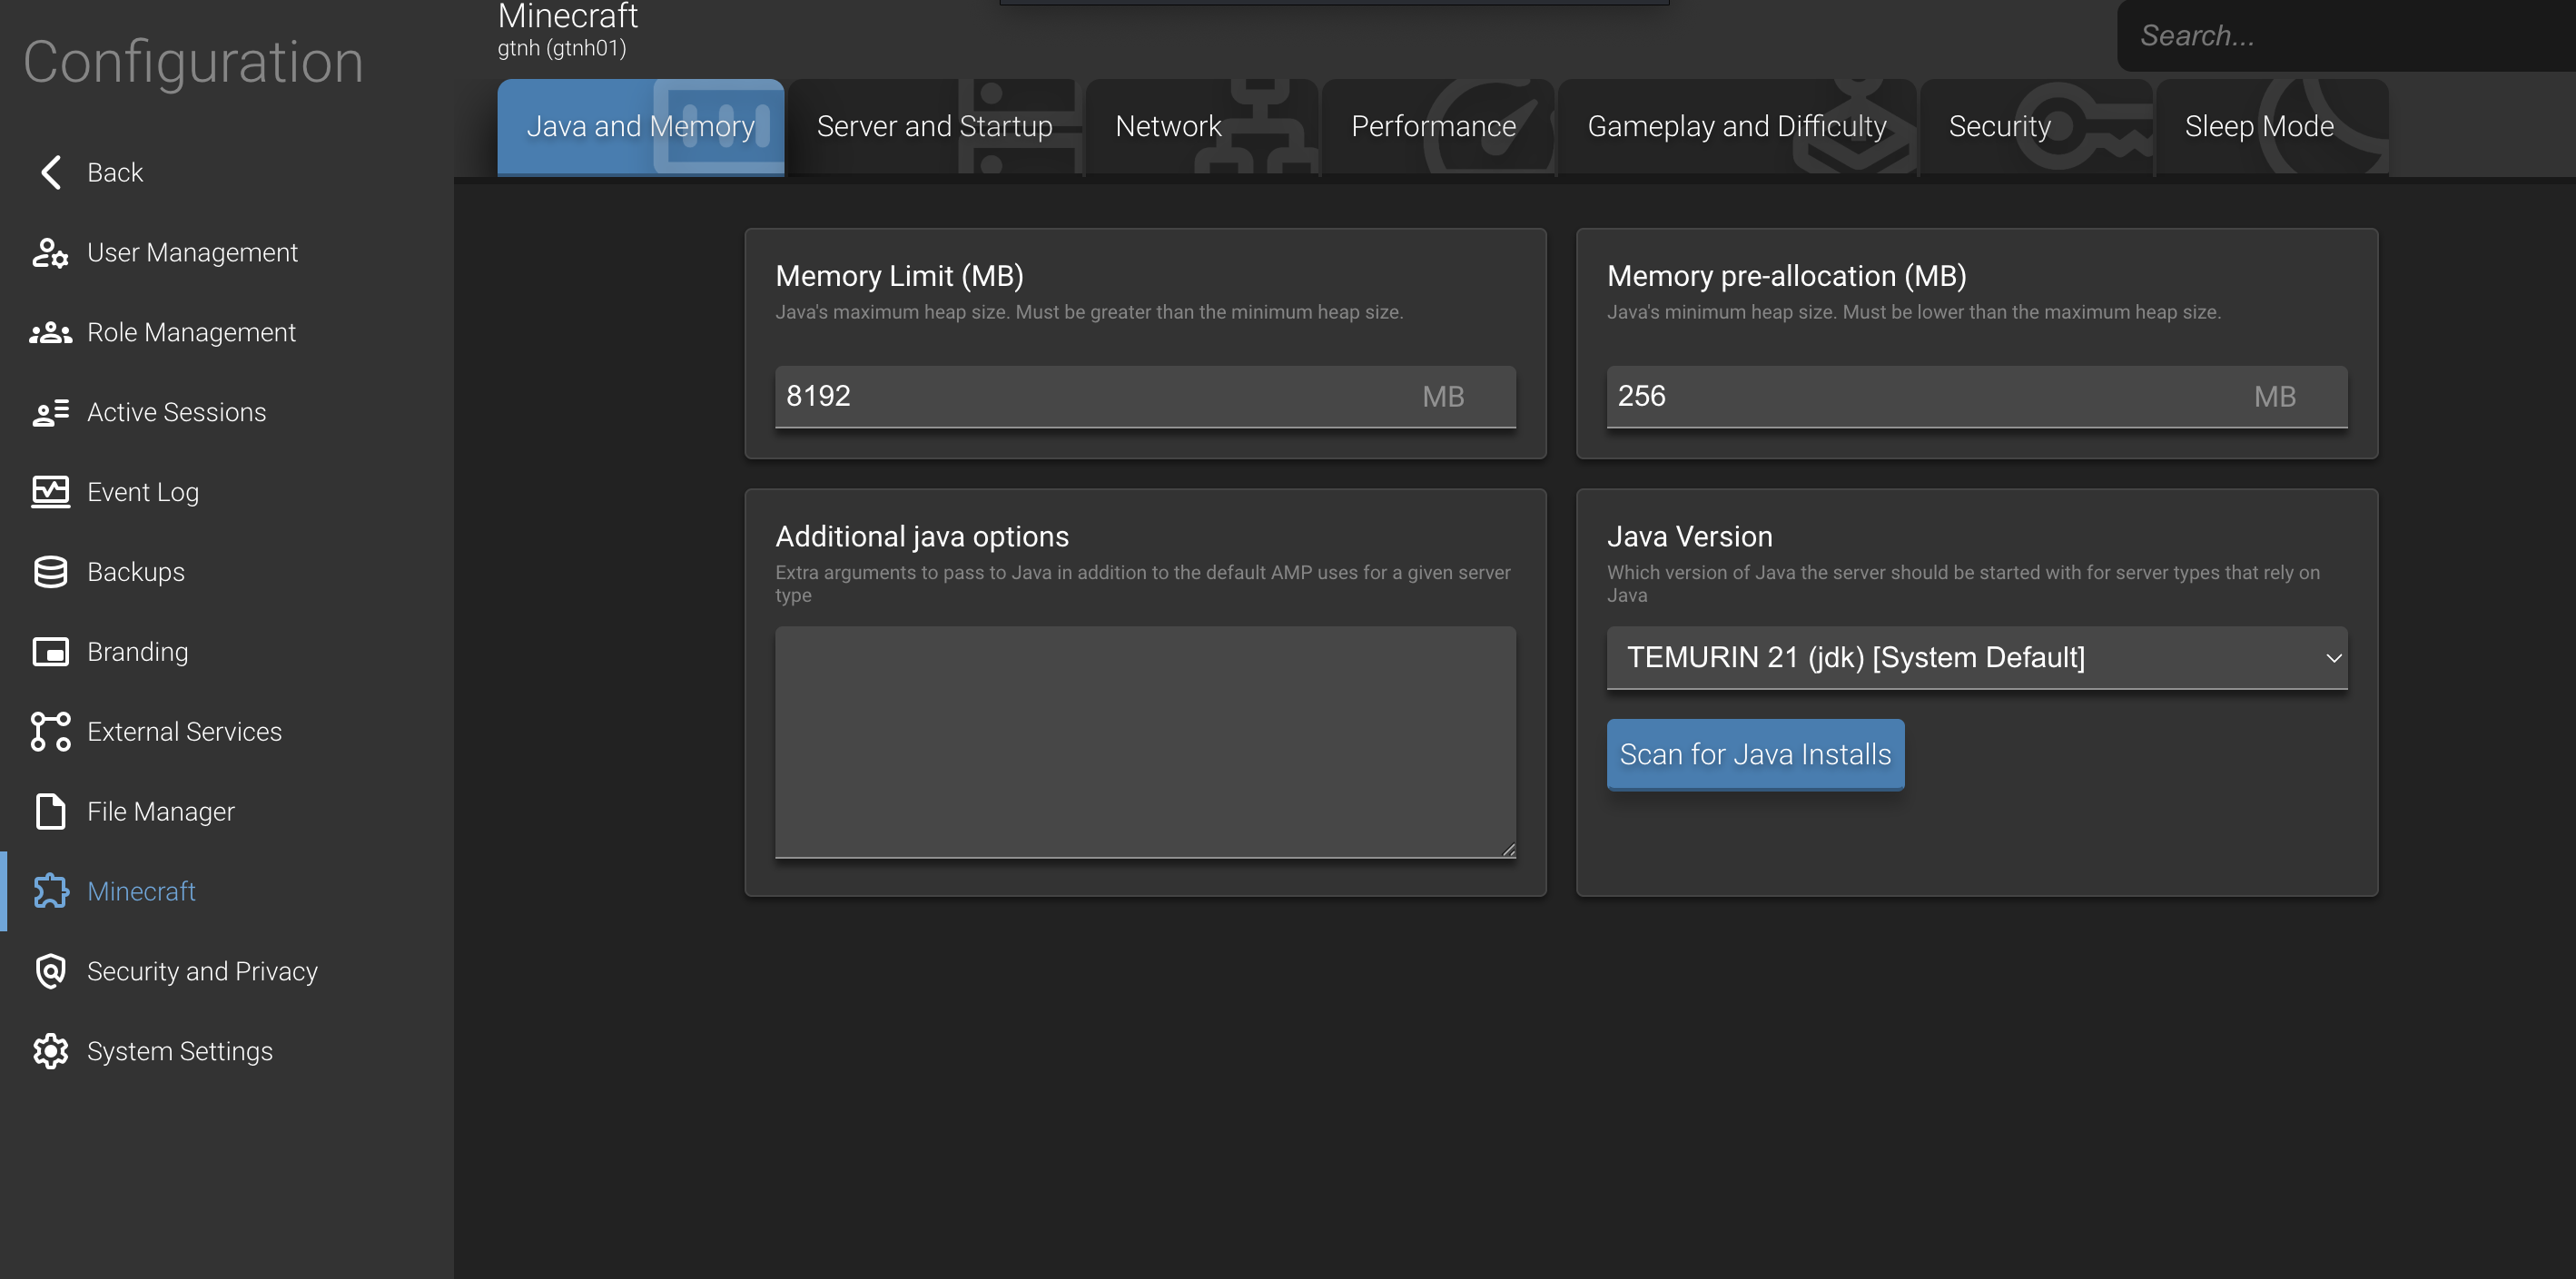
Task: Click the System Settings gear icon
Action: tap(50, 1051)
